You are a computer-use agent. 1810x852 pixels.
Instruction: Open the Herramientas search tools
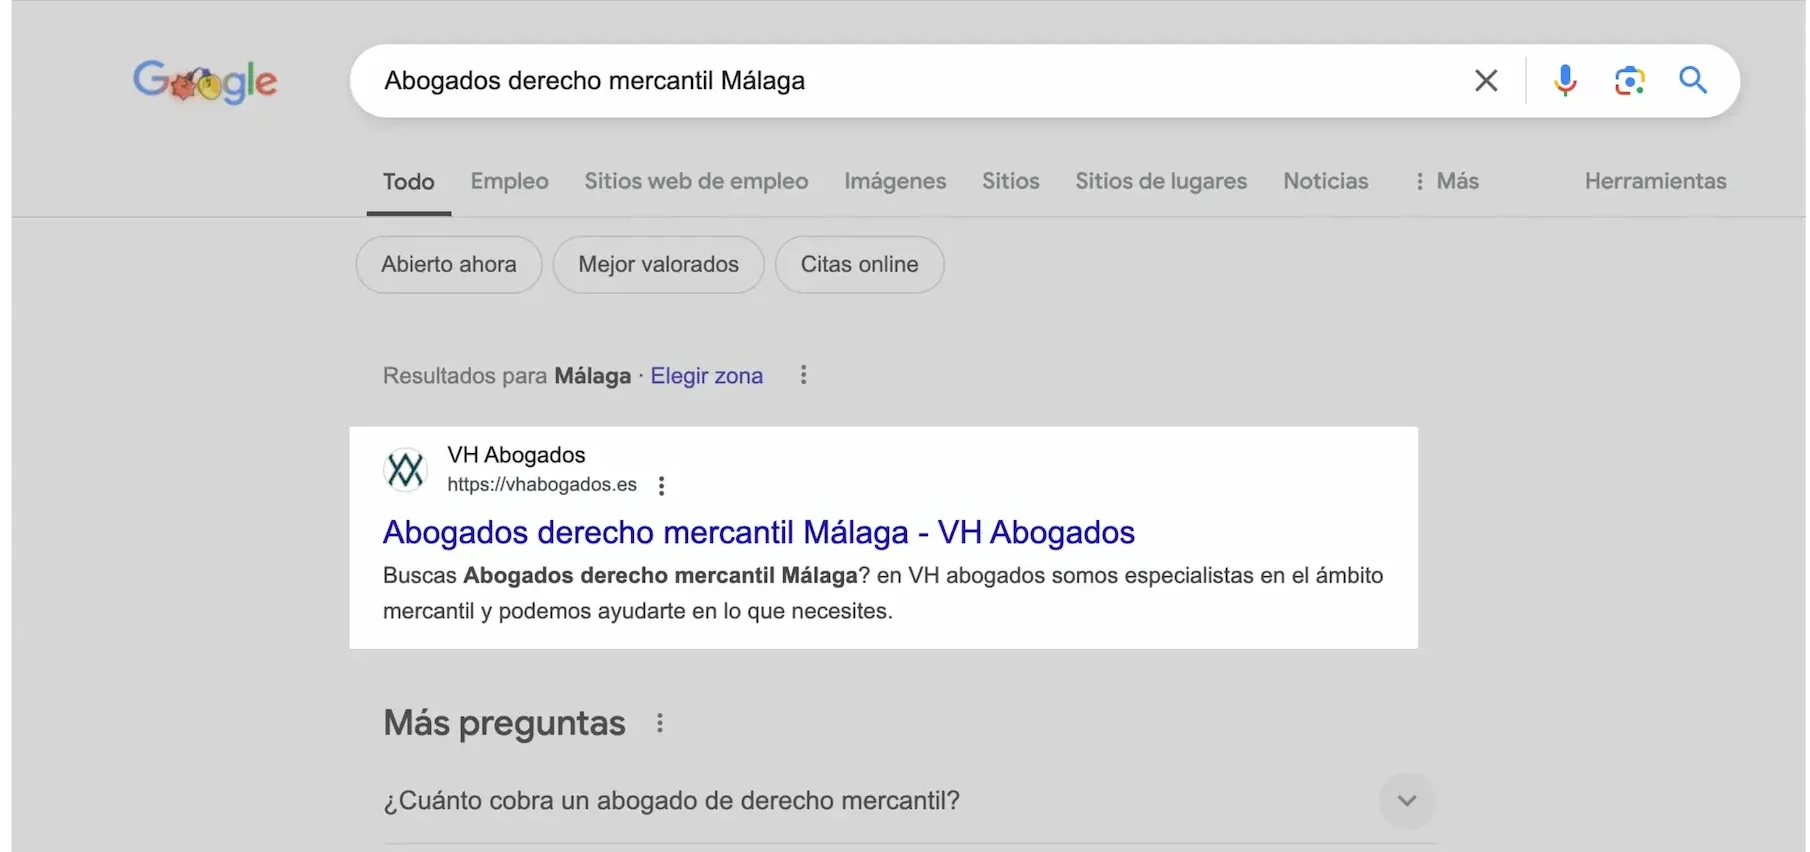[x=1655, y=181]
